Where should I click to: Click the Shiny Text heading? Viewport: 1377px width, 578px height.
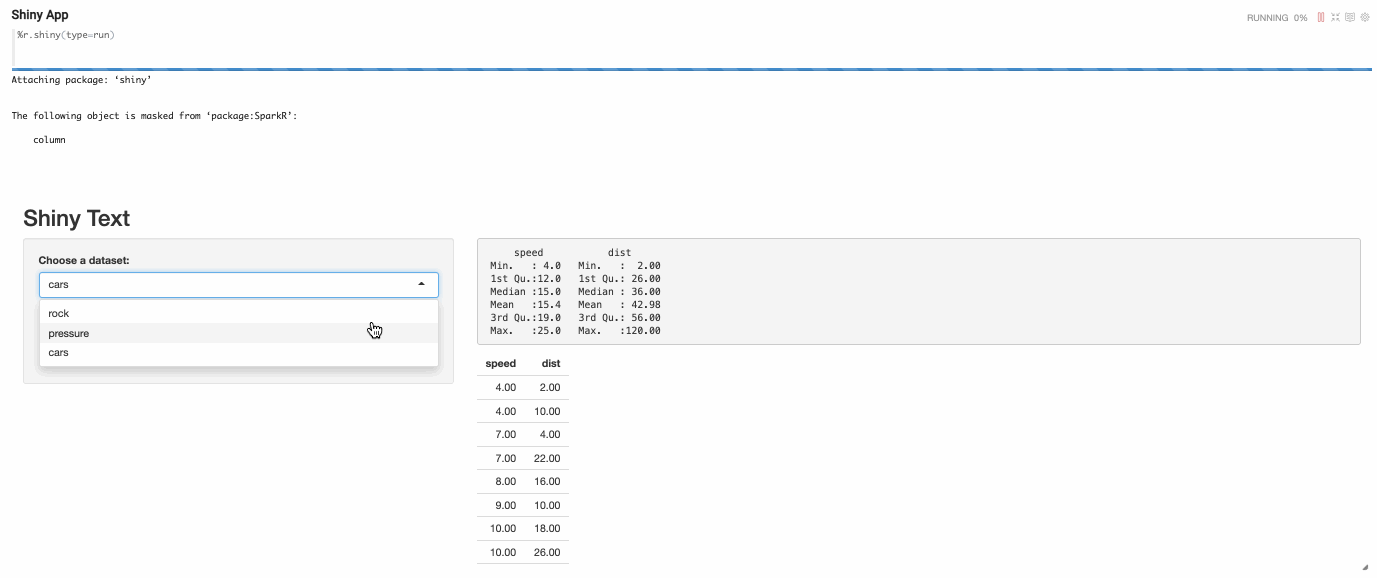[x=76, y=218]
